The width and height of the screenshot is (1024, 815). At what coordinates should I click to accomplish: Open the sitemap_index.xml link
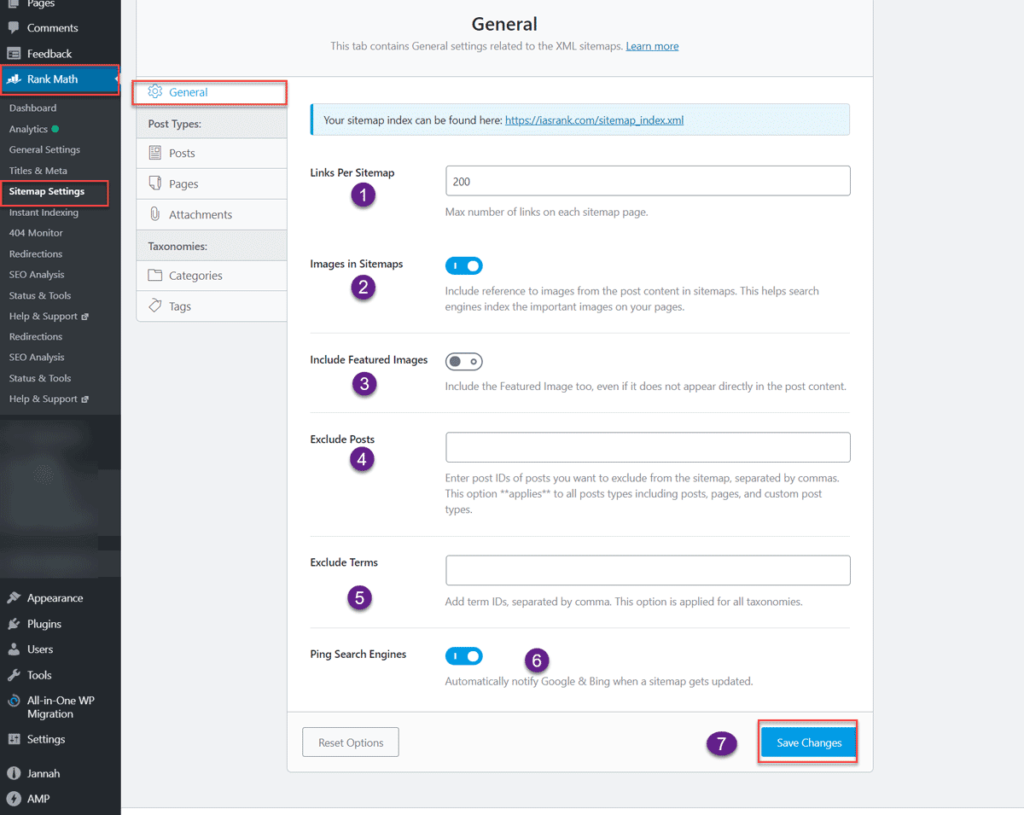[x=594, y=120]
